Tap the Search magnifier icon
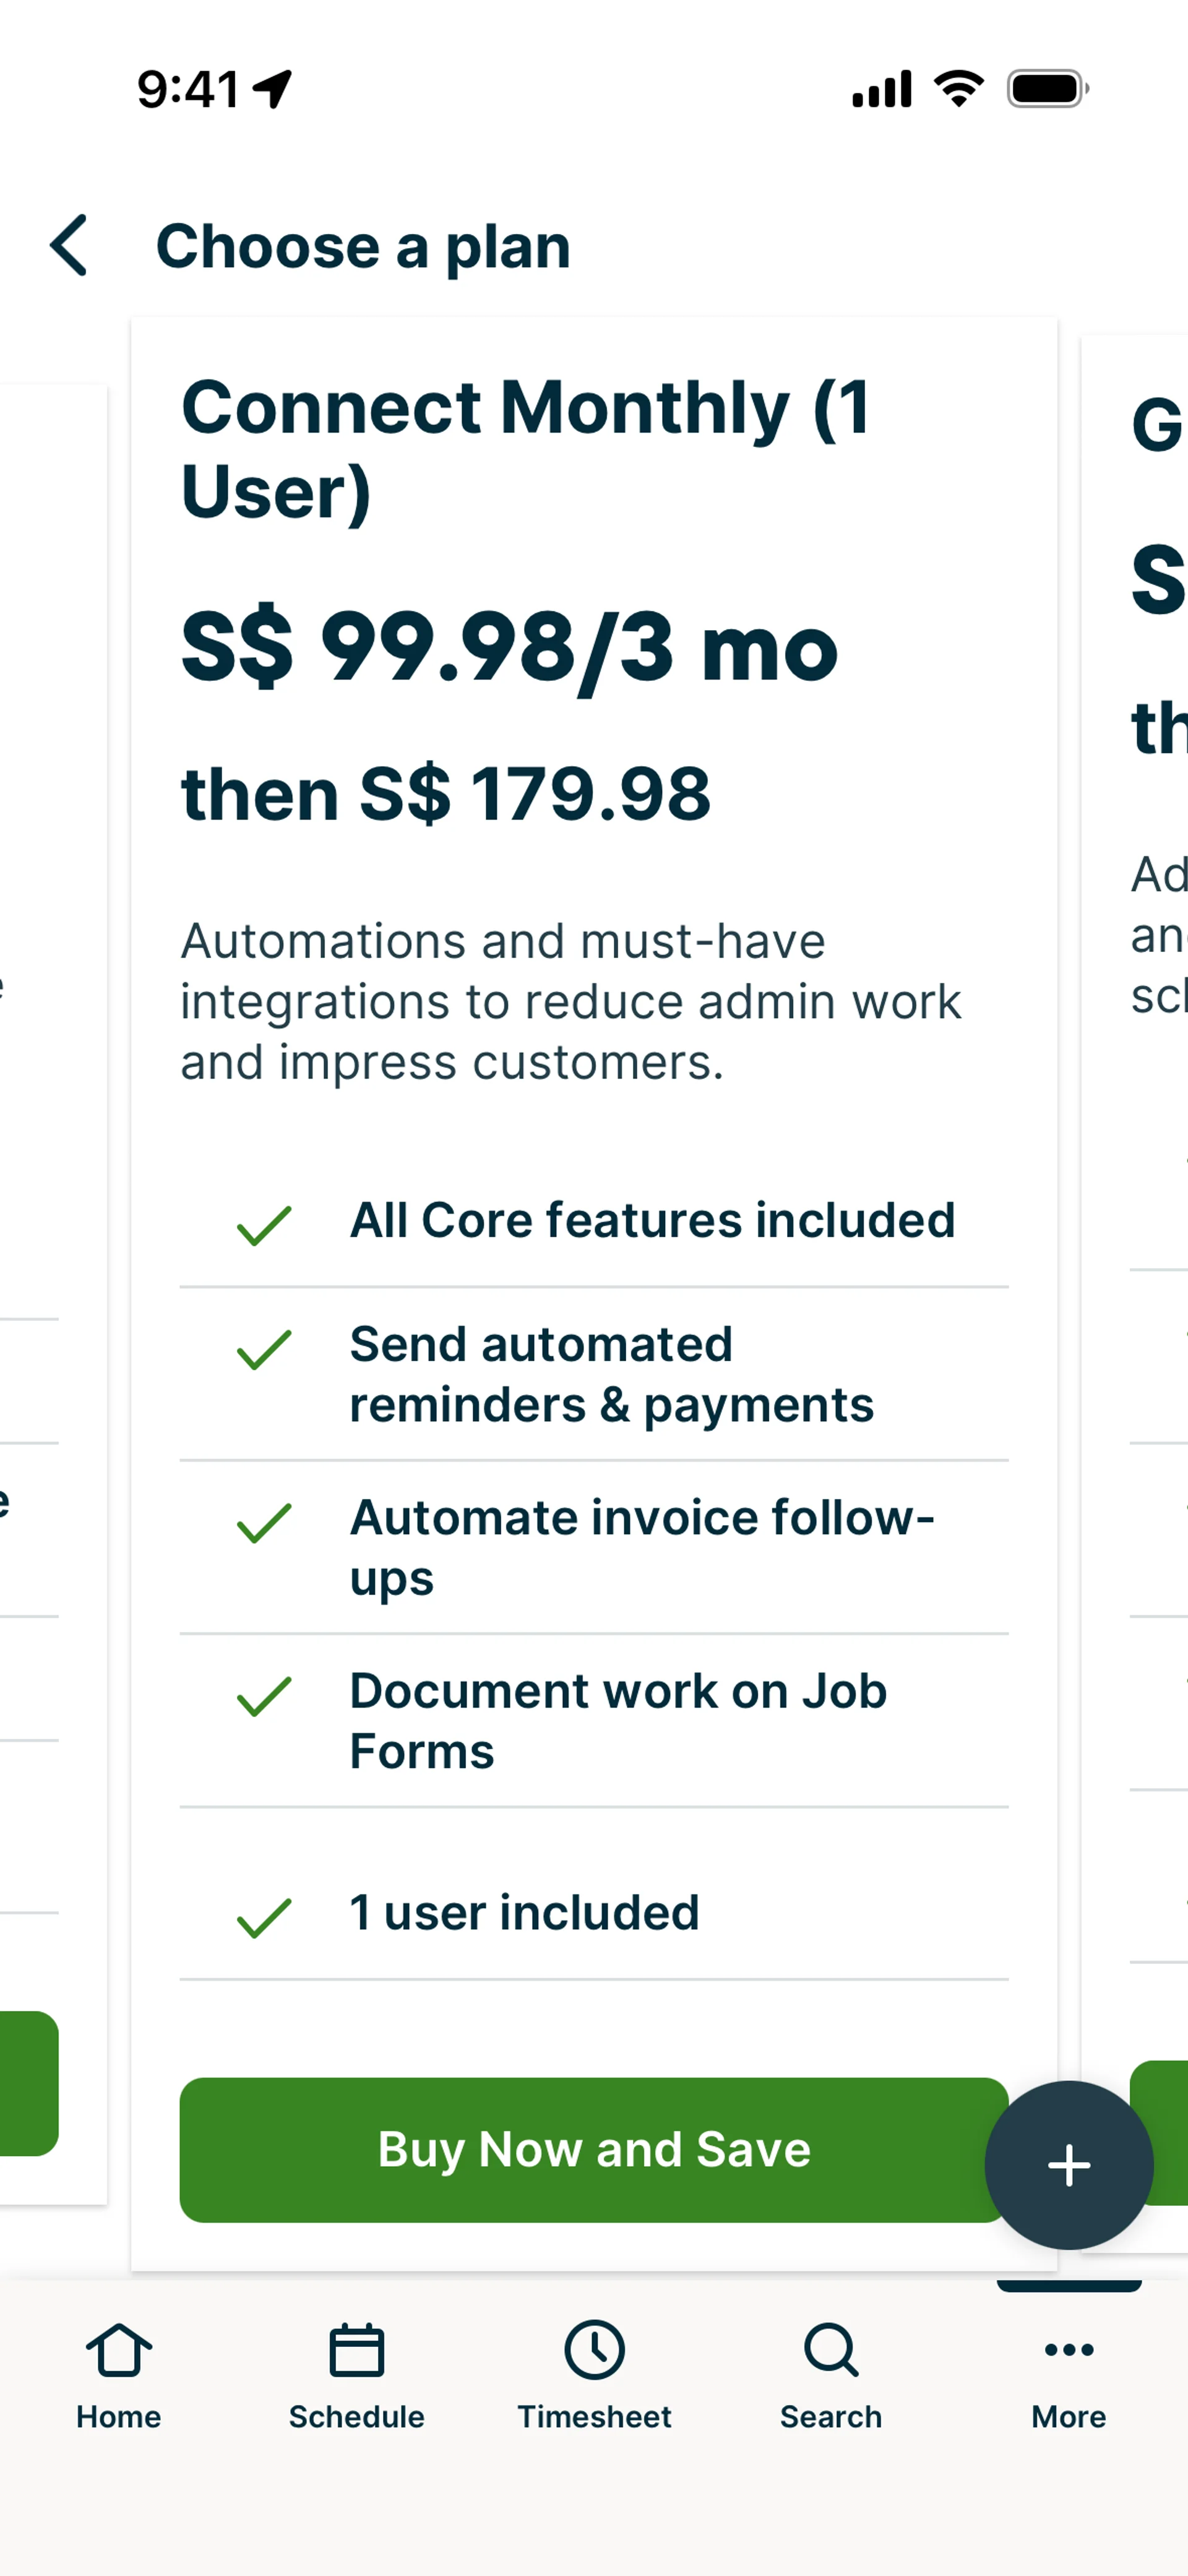The width and height of the screenshot is (1188, 2576). point(830,2350)
